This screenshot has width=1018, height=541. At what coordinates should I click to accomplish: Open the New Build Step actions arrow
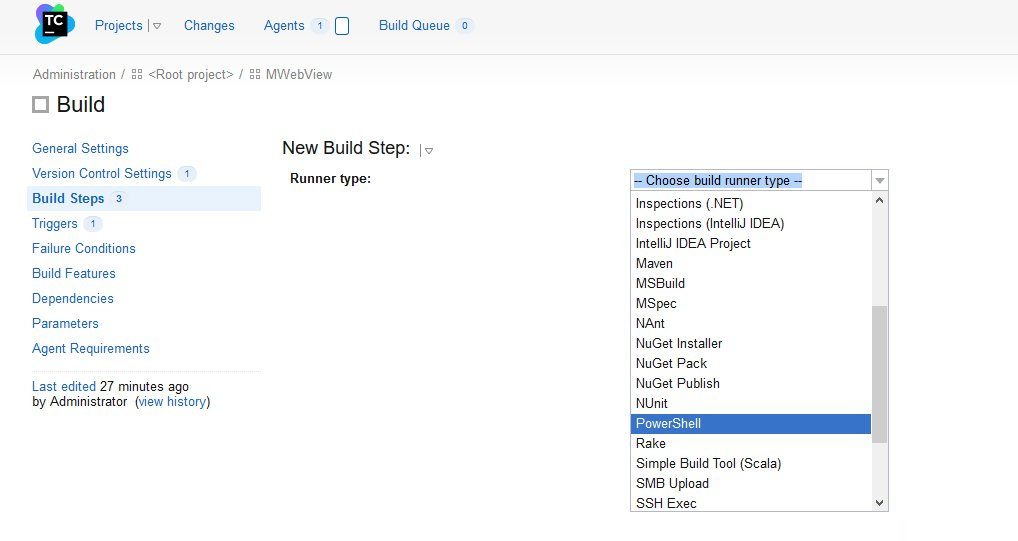[428, 150]
